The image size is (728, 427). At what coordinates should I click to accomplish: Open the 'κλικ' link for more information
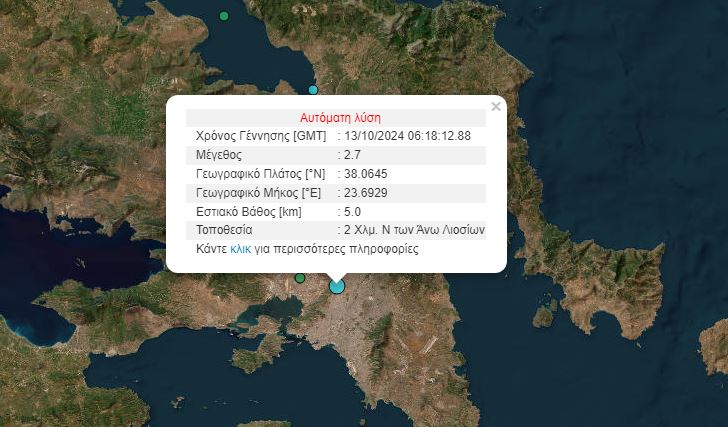pos(240,249)
